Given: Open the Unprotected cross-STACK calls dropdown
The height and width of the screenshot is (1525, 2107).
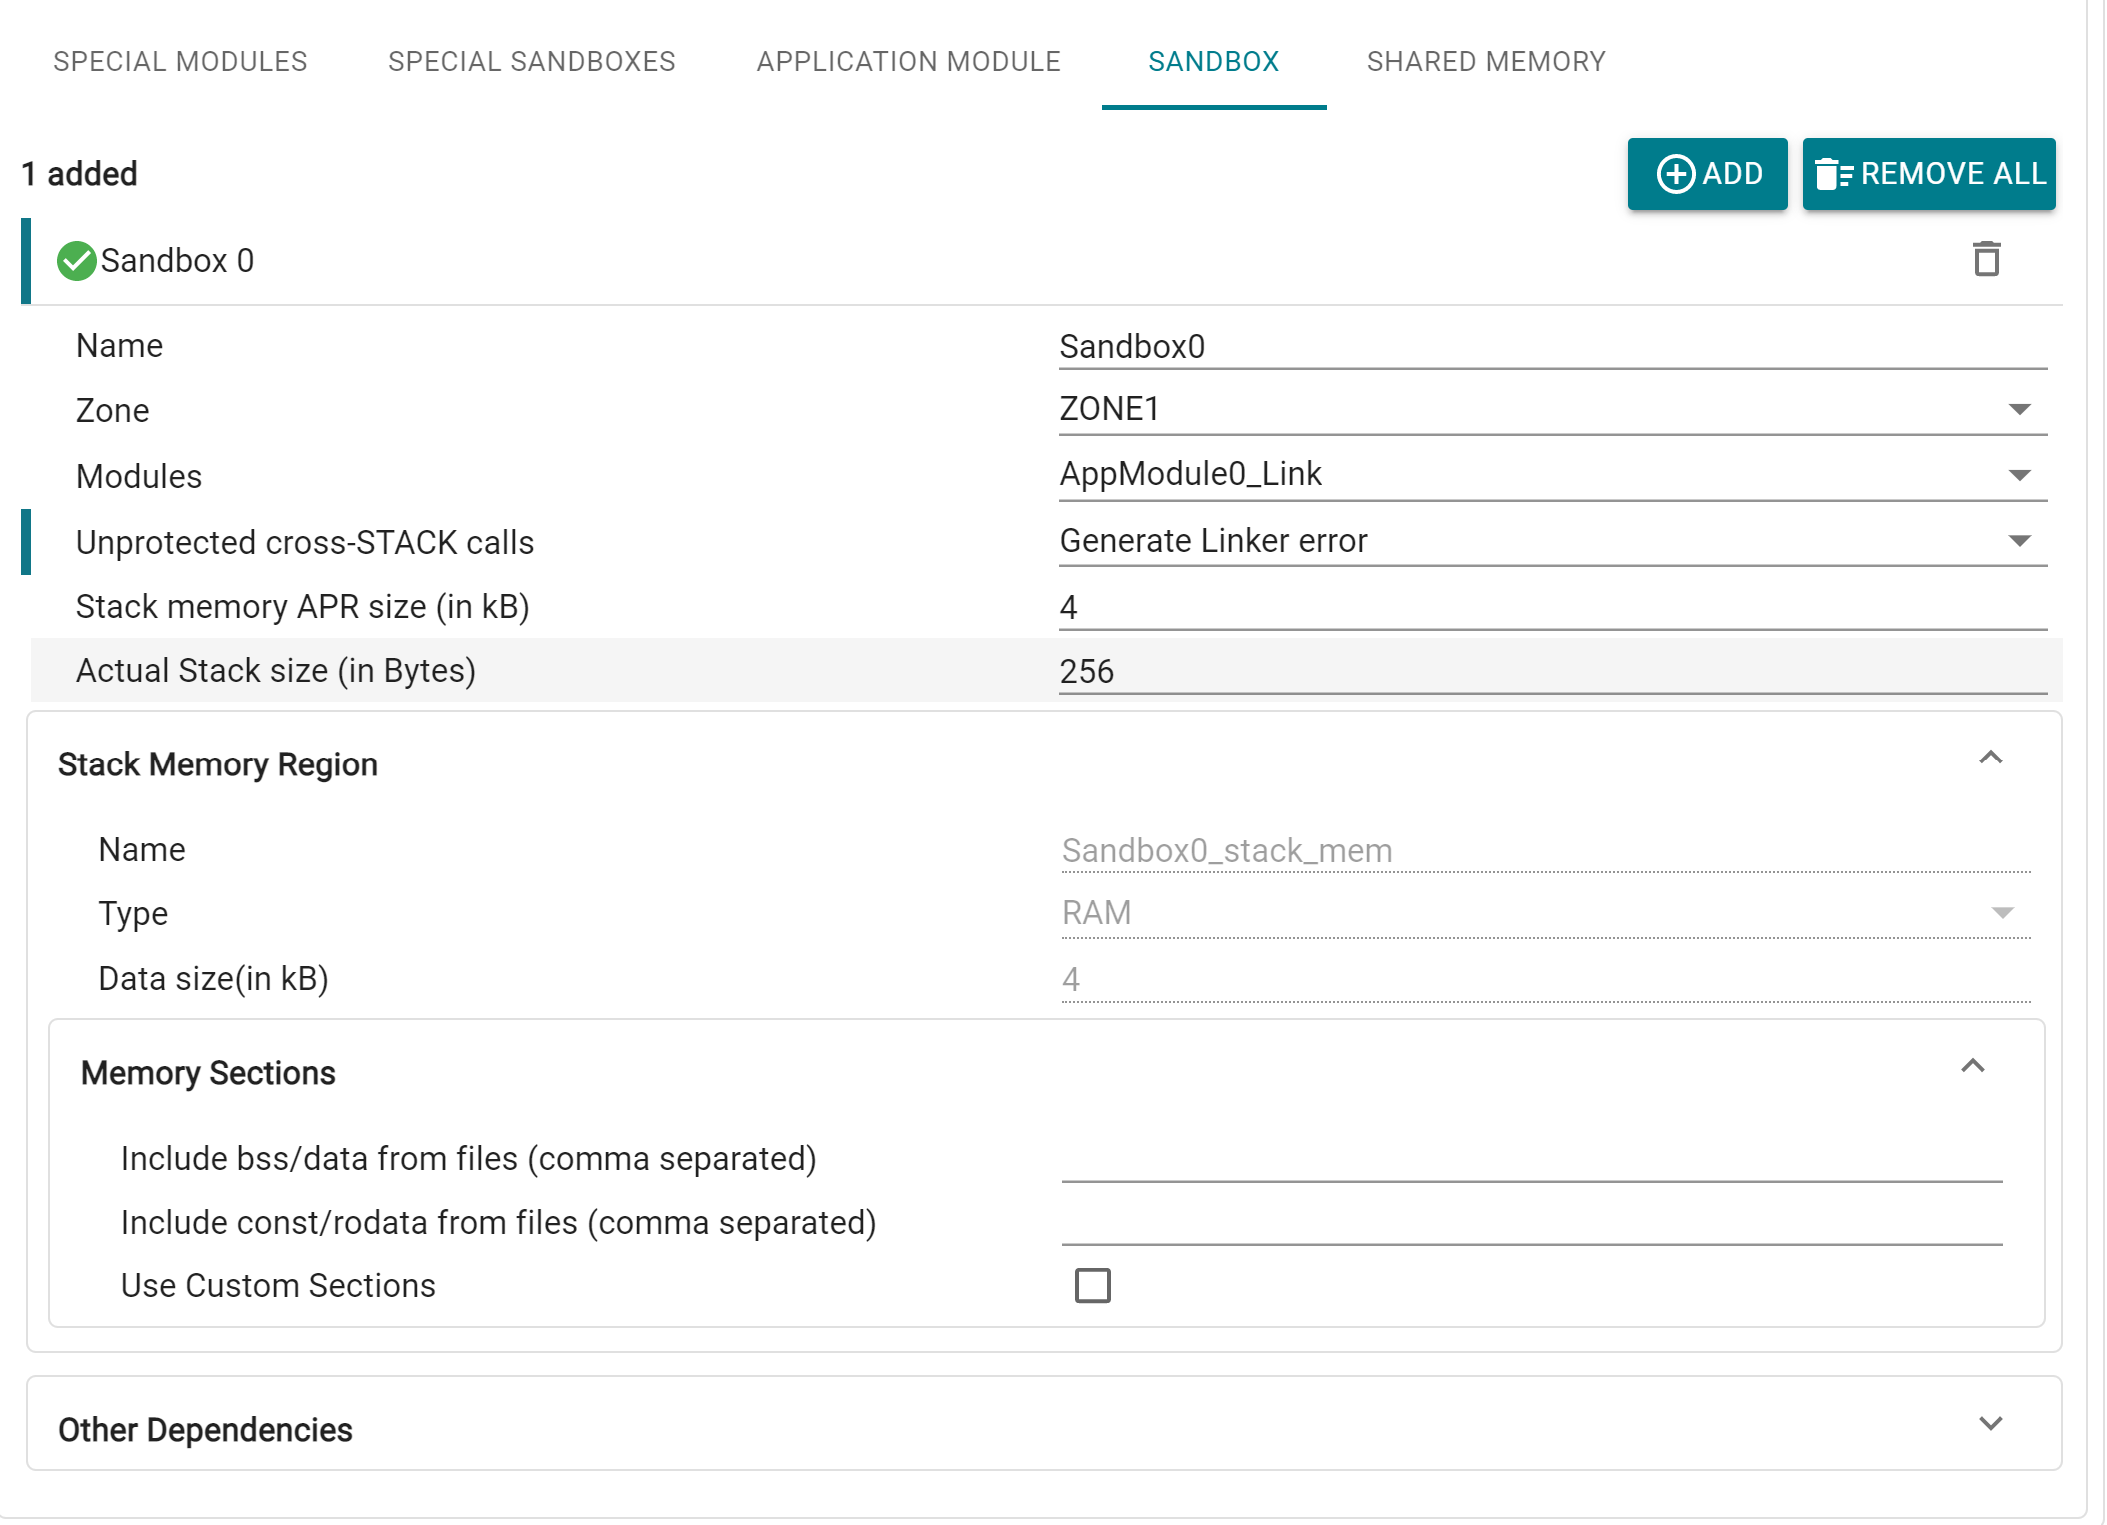Looking at the screenshot, I should pyautogui.click(x=2021, y=541).
